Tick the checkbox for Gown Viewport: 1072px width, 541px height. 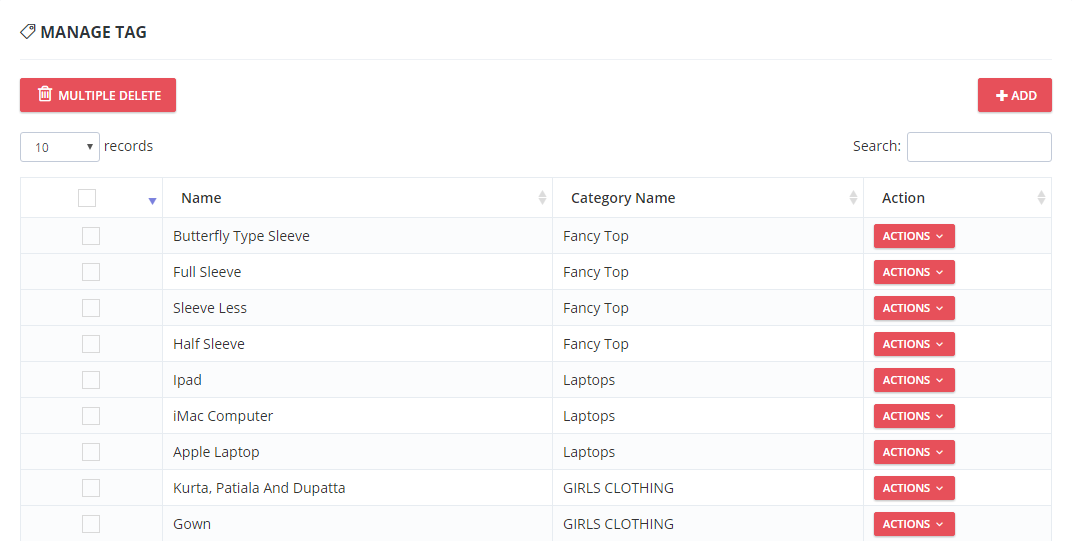tap(91, 524)
